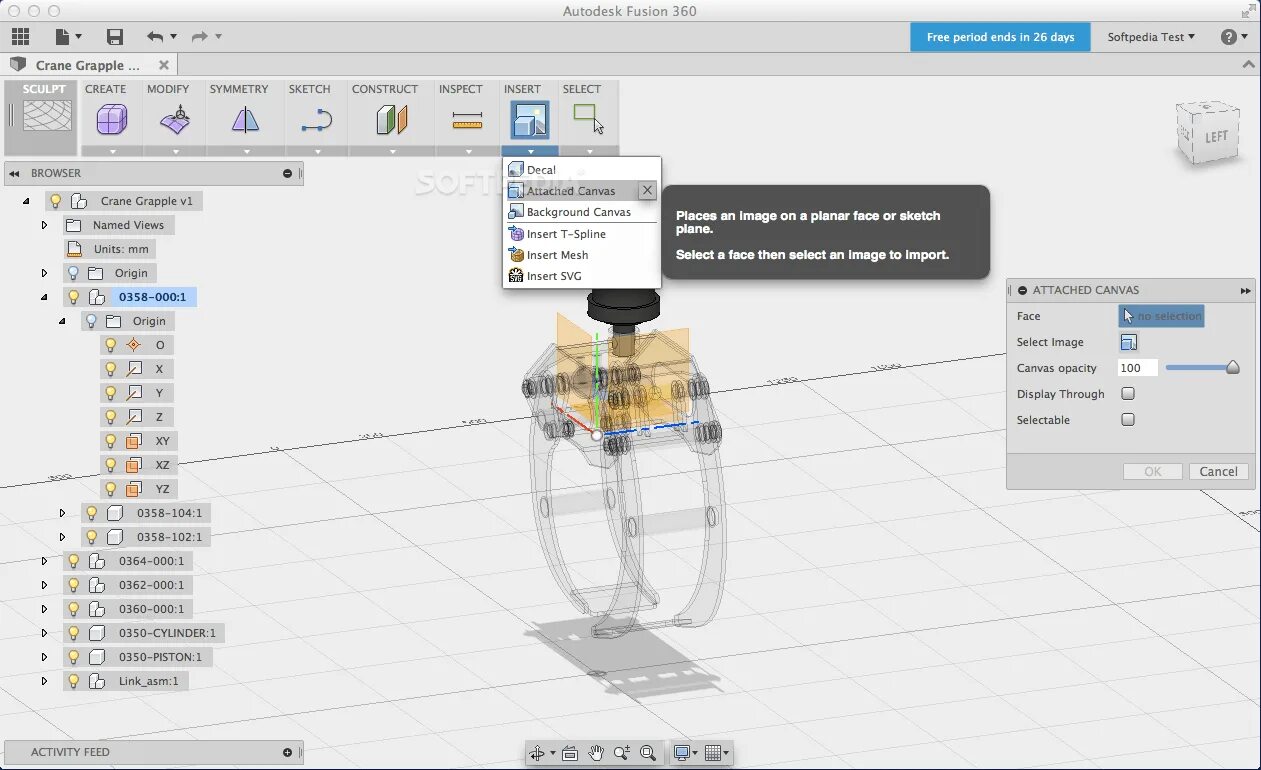Enable the Selectable checkbox
1261x770 pixels.
coord(1128,420)
